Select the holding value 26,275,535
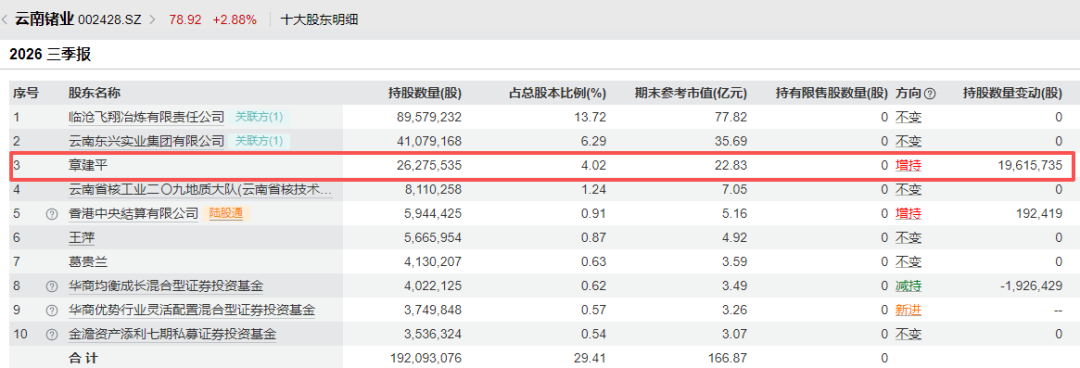Viewport: 1080px width, 368px height. coord(429,165)
